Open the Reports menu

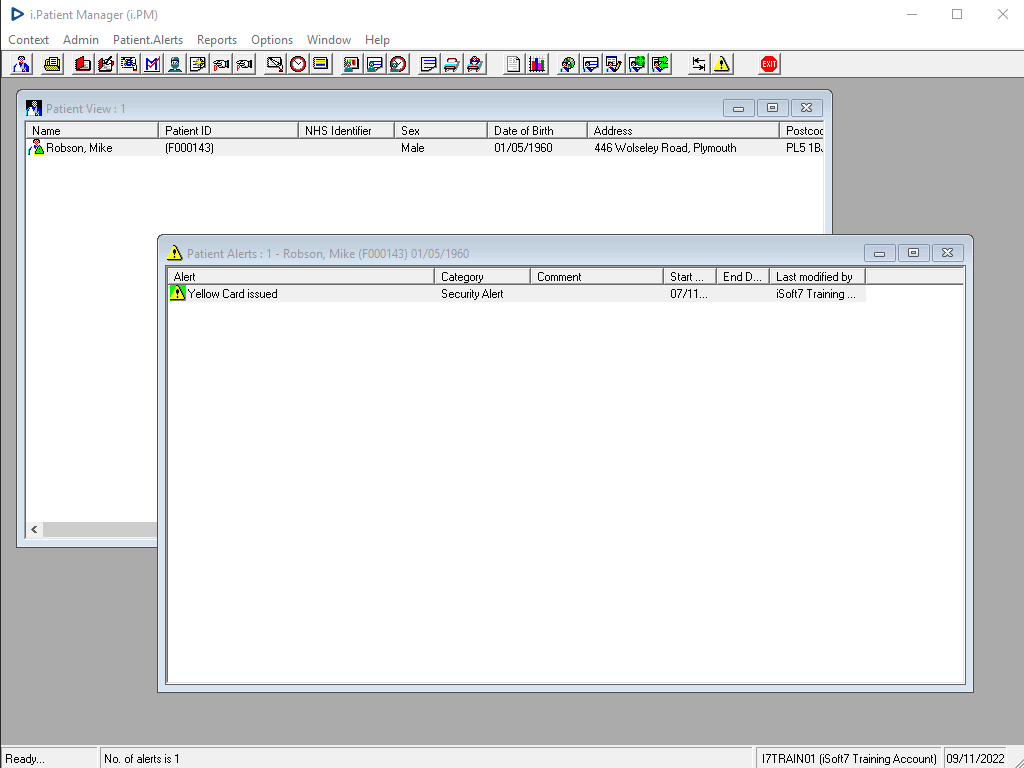coord(217,40)
